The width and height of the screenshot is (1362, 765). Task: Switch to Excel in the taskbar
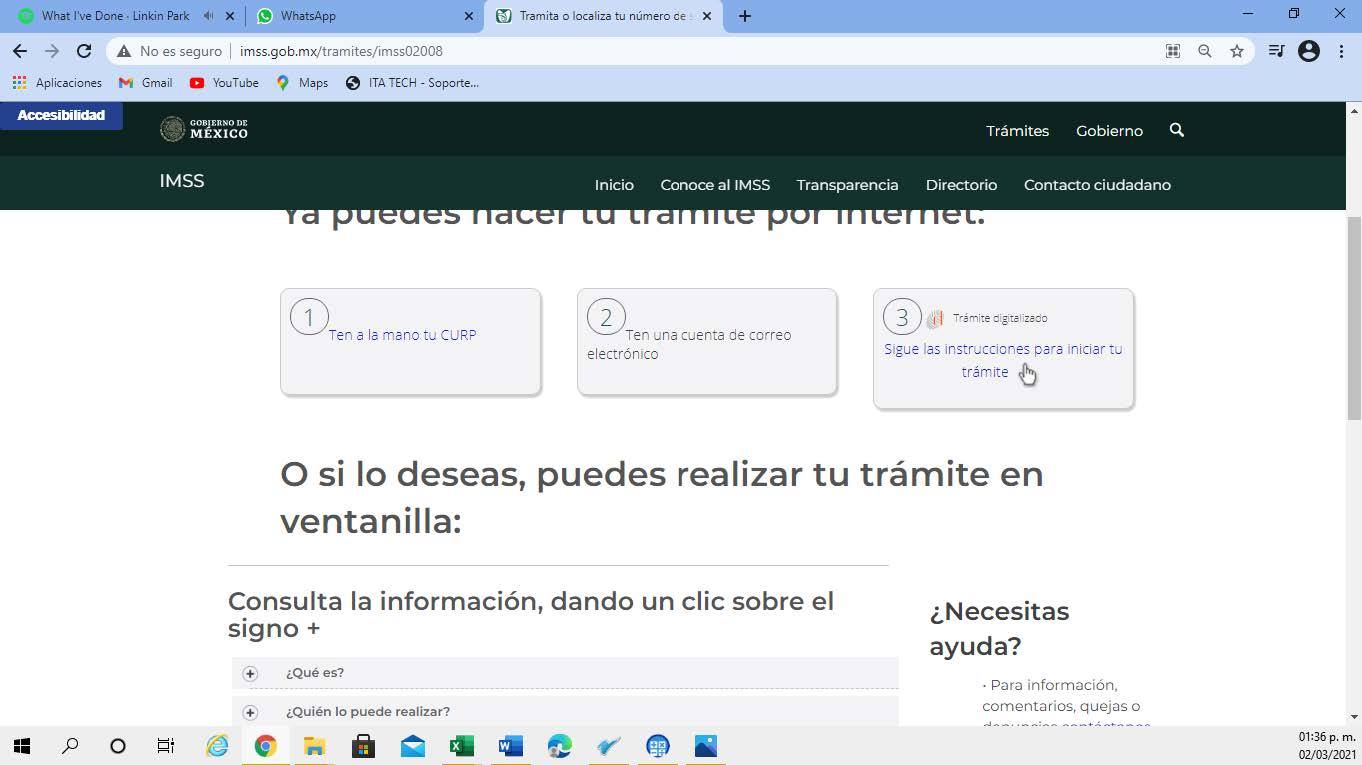pyautogui.click(x=461, y=746)
